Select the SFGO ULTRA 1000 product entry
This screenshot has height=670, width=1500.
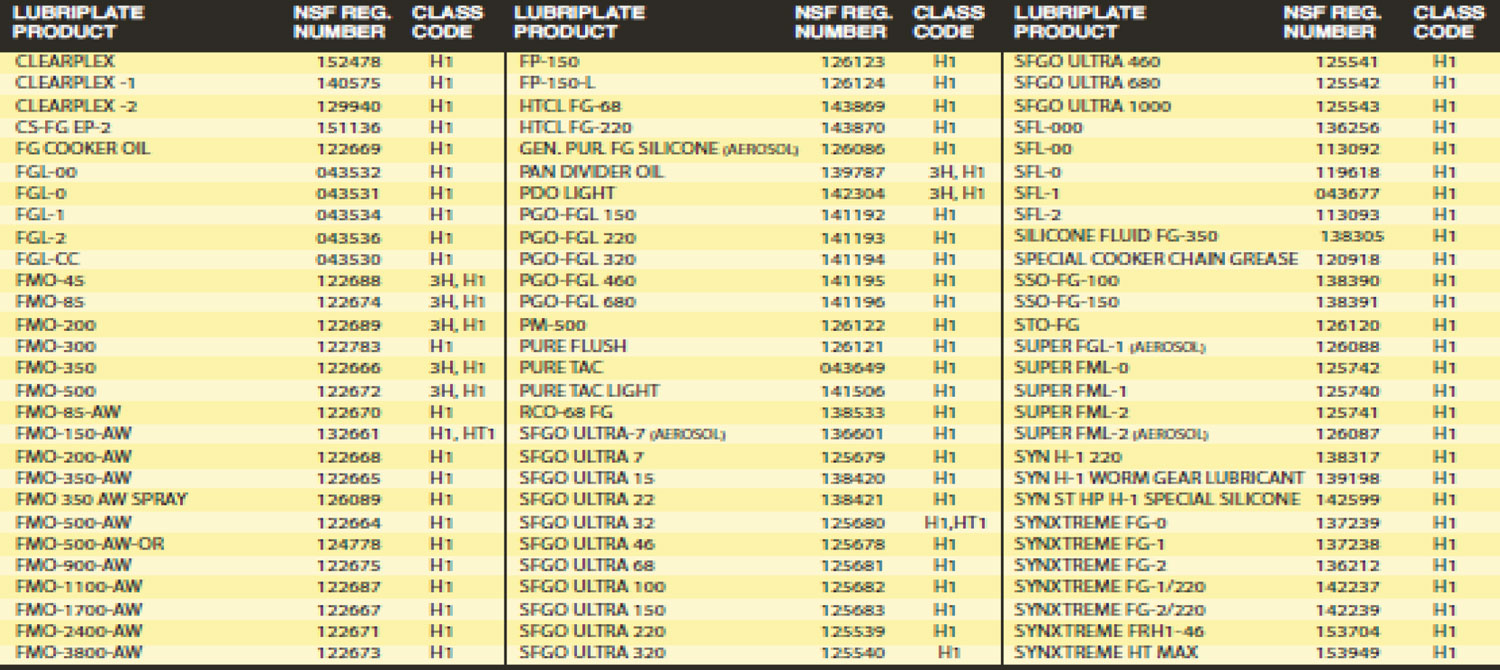coord(1092,106)
